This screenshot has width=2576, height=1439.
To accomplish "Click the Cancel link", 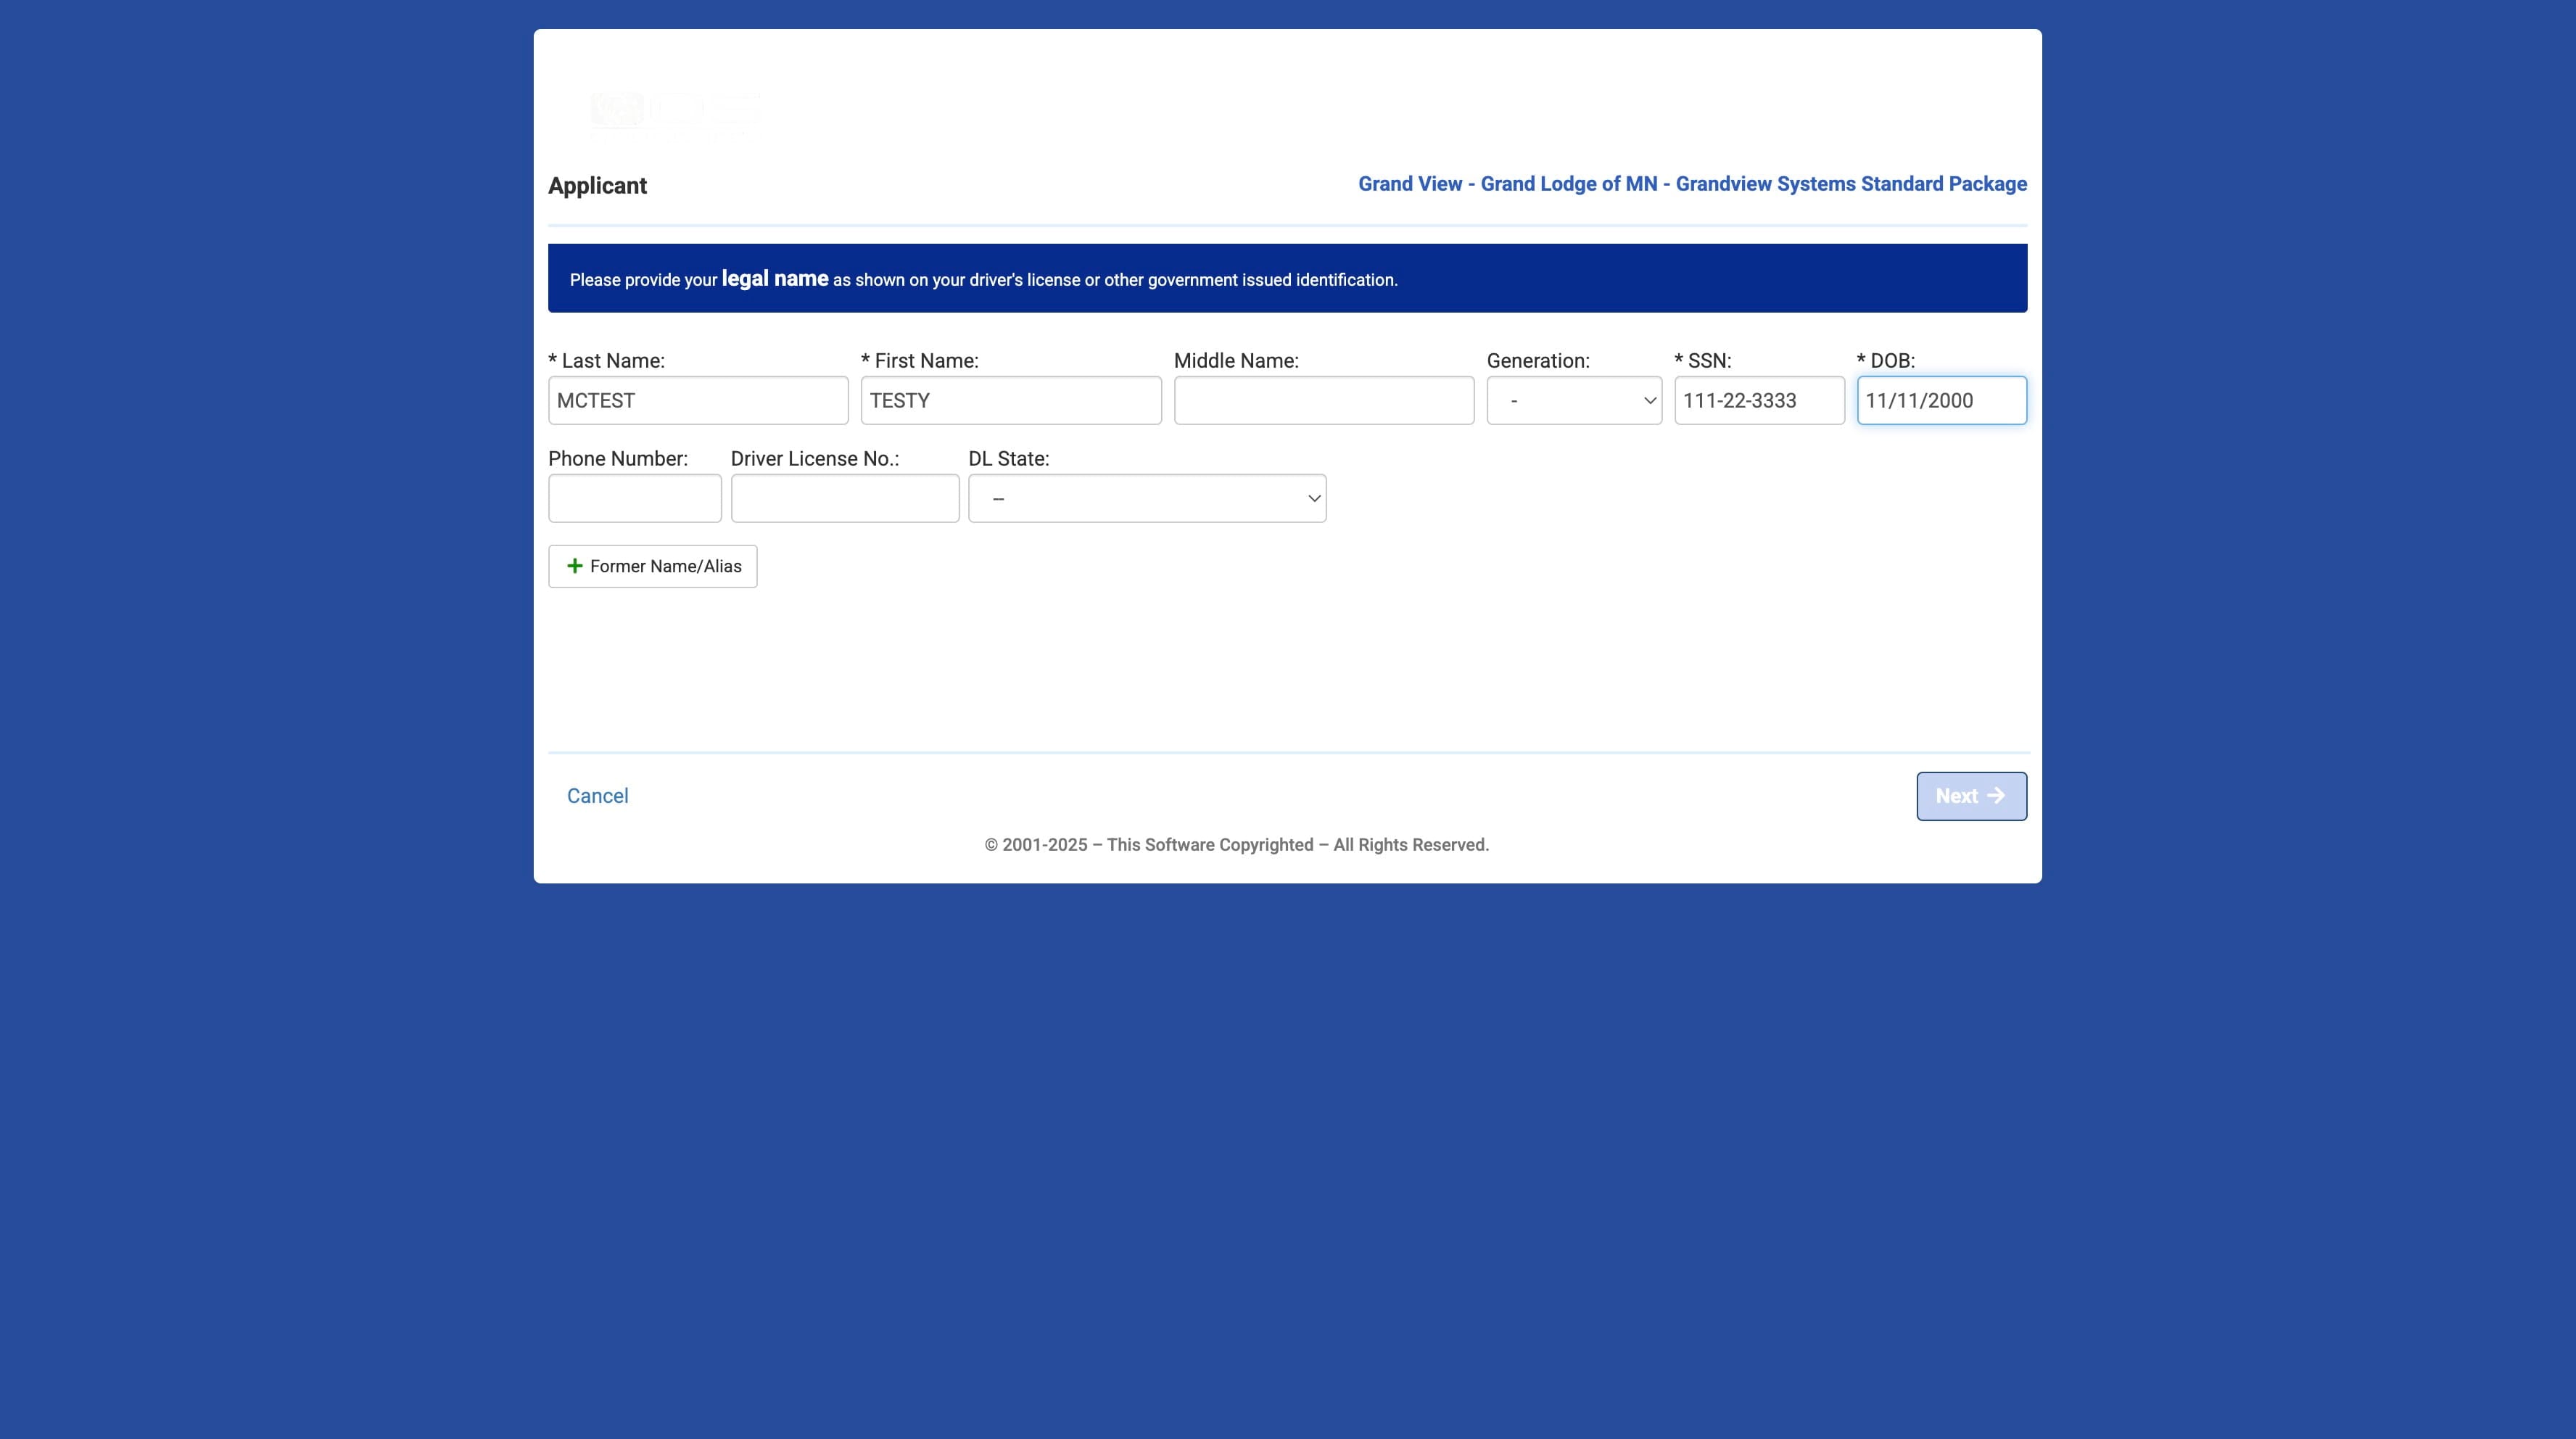I will coord(598,796).
